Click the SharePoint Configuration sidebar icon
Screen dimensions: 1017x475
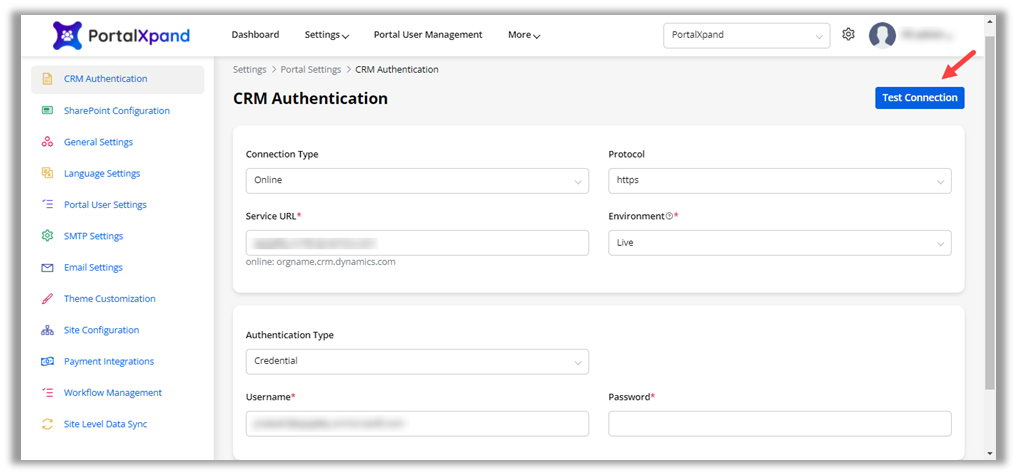click(x=47, y=111)
